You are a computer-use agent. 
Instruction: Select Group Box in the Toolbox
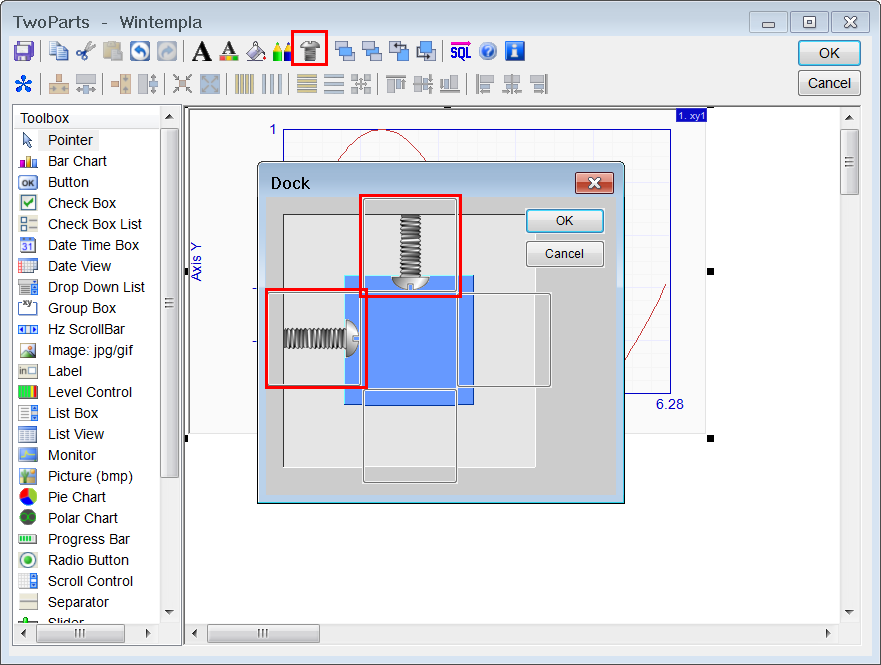81,308
